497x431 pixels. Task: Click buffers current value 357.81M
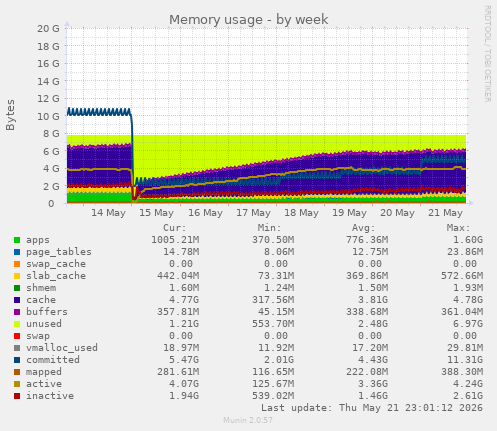point(178,312)
